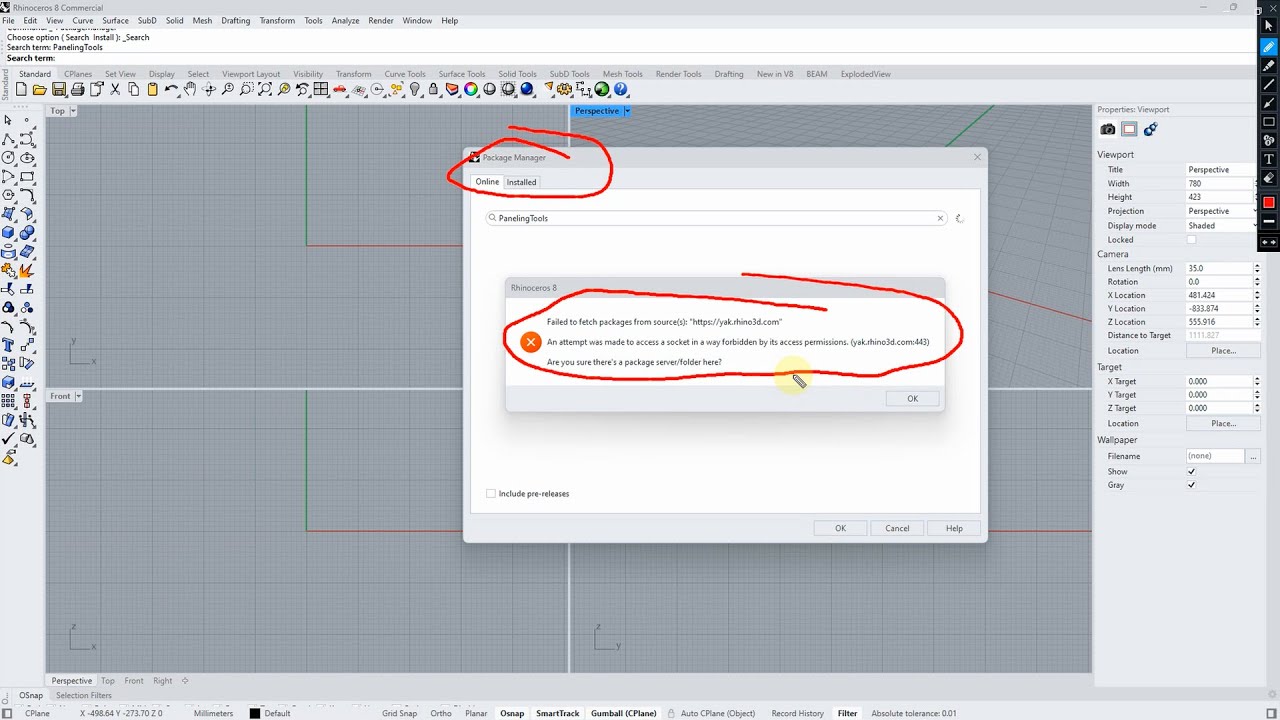The image size is (1280, 720).
Task: Click the Open file folder icon
Action: [x=40, y=89]
